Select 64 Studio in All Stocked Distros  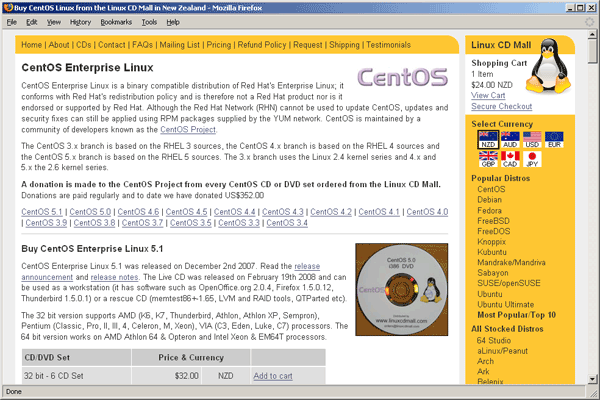point(494,340)
